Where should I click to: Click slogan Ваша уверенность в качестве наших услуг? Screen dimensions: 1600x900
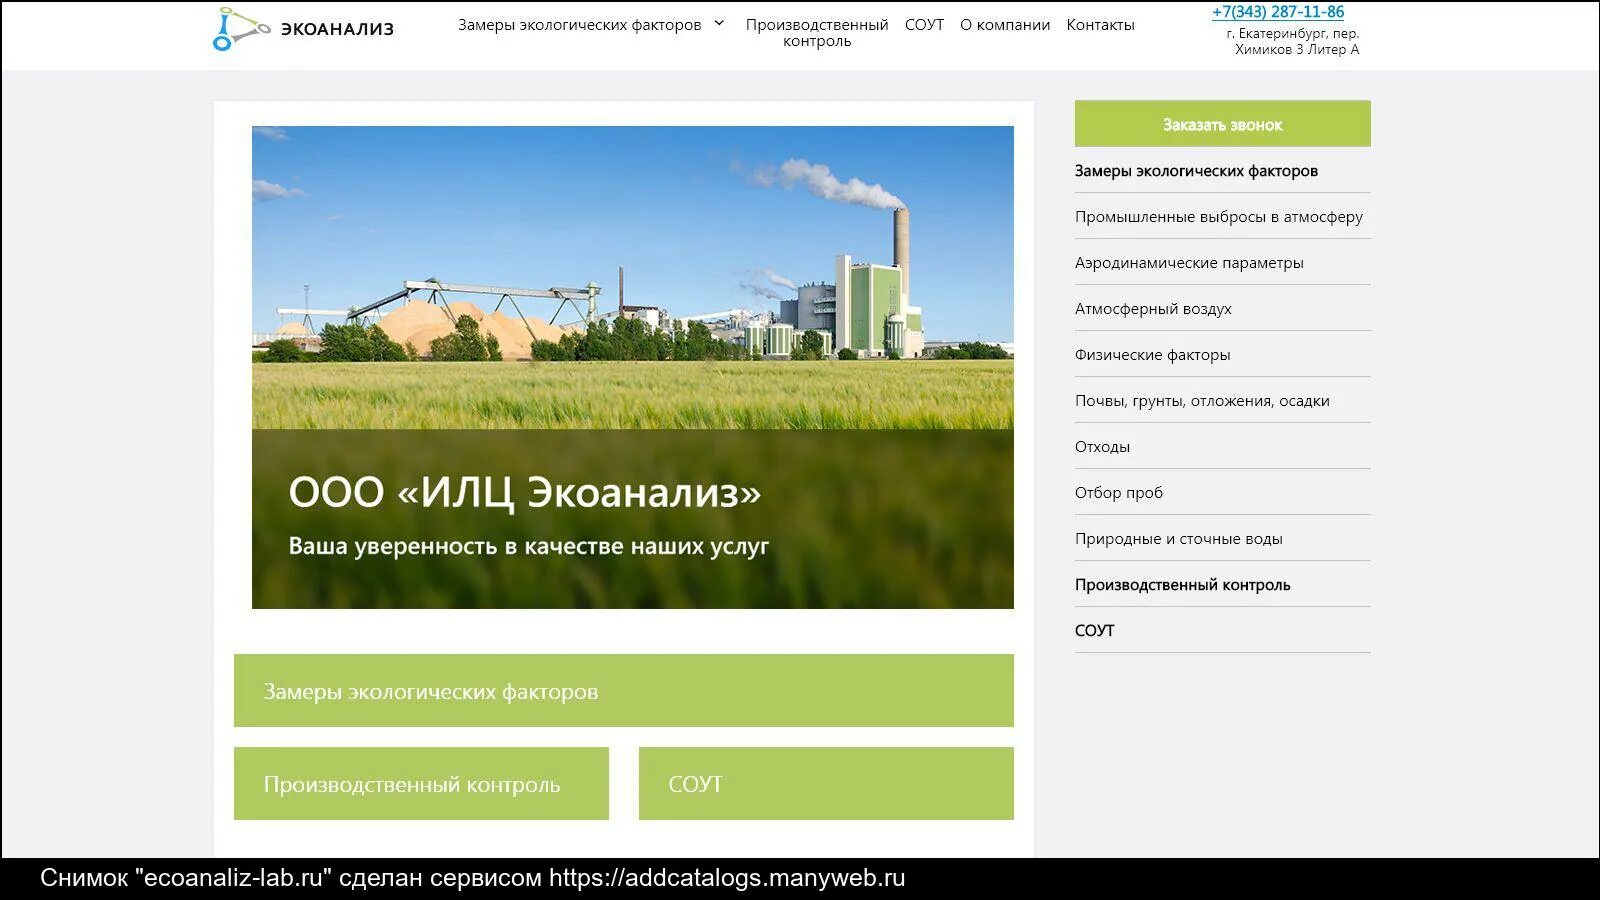tap(529, 546)
